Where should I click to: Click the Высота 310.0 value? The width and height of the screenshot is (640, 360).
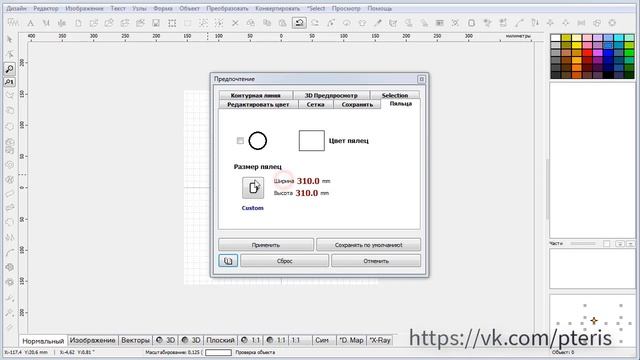(x=307, y=193)
